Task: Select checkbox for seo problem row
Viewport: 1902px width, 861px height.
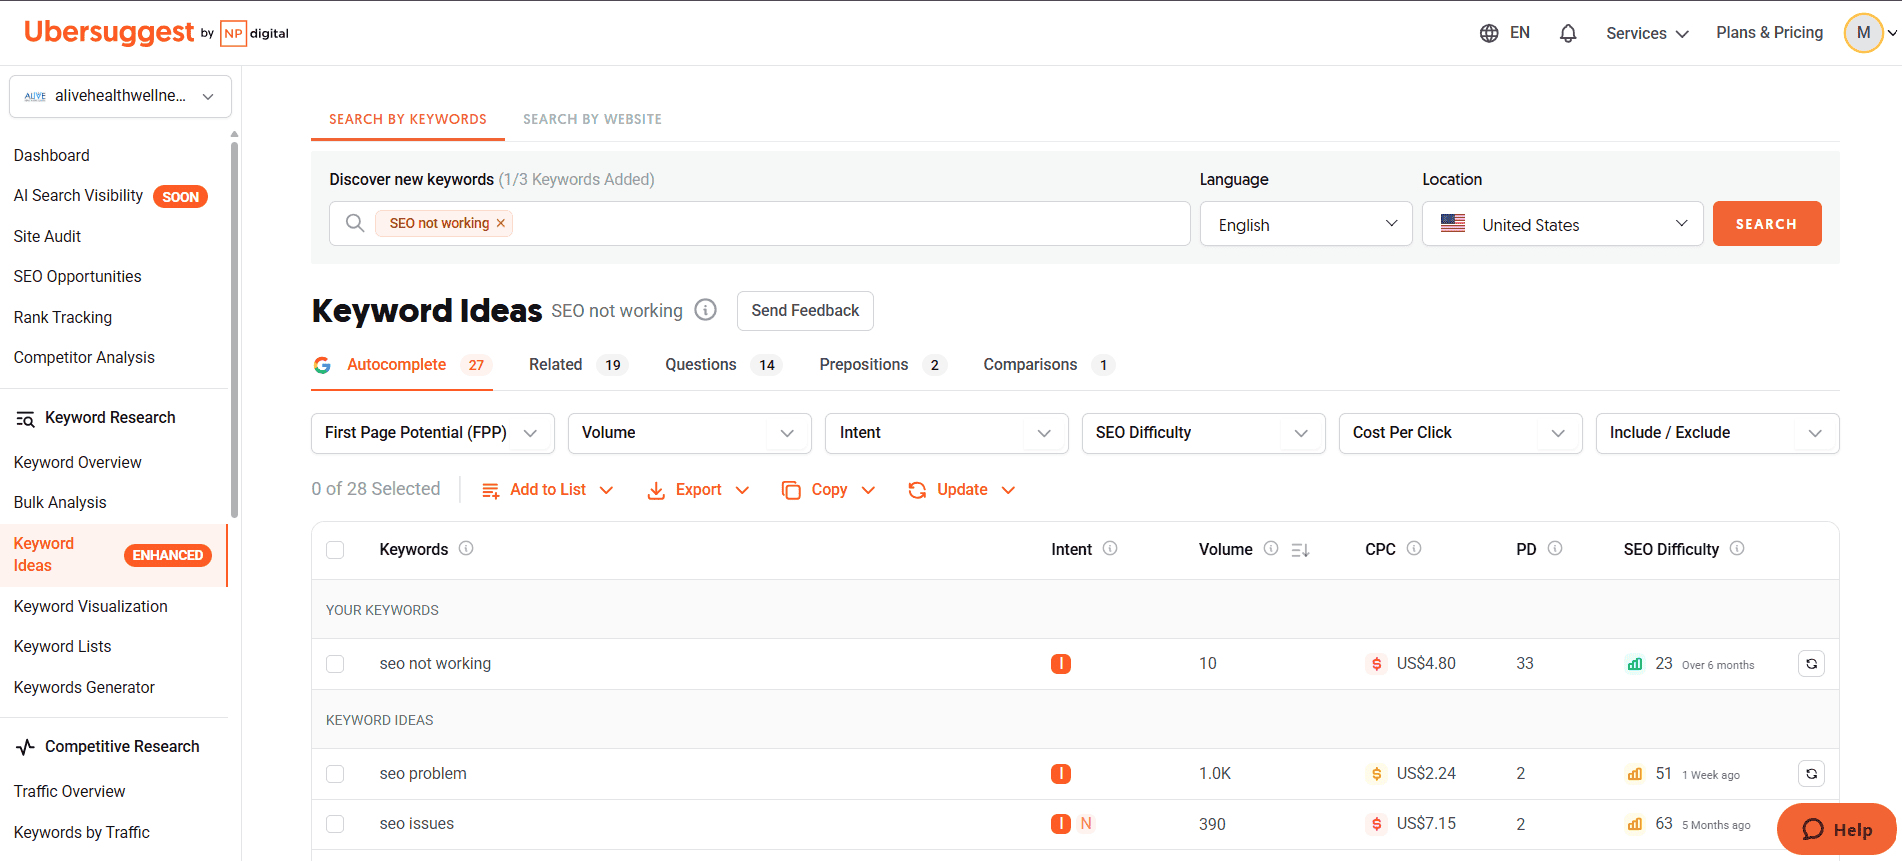Action: (335, 774)
